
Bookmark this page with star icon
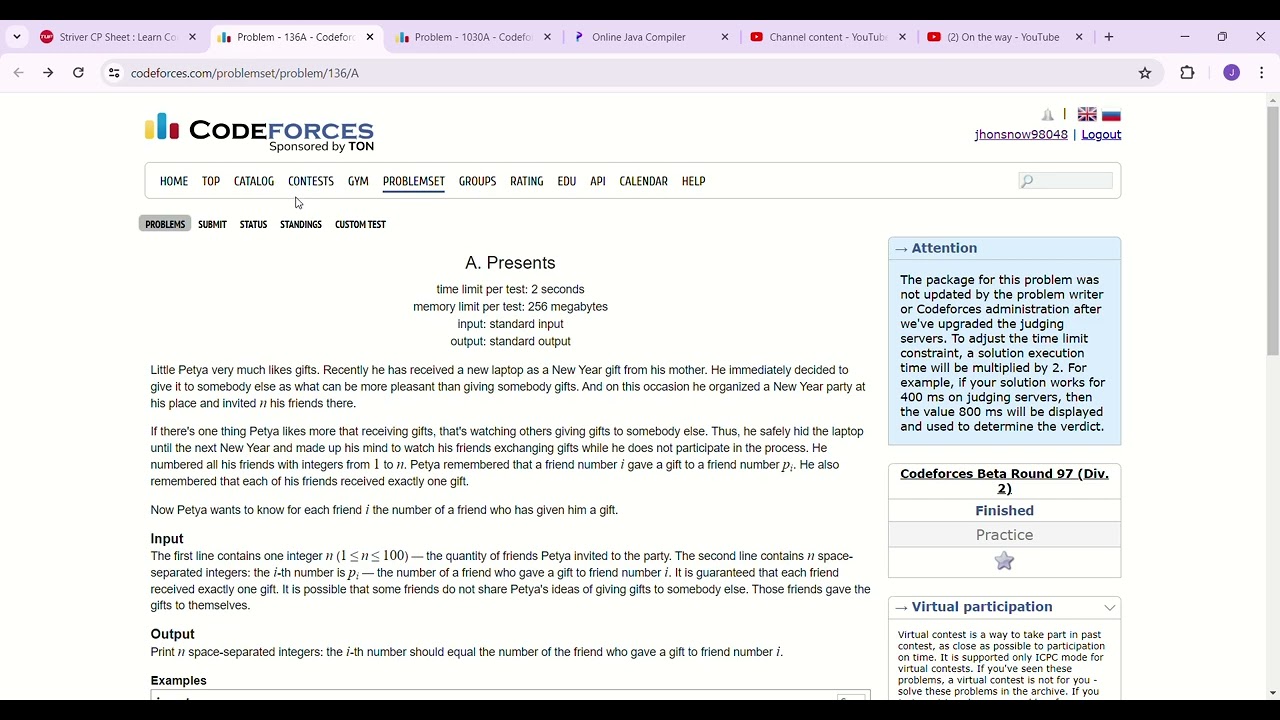tap(1145, 73)
